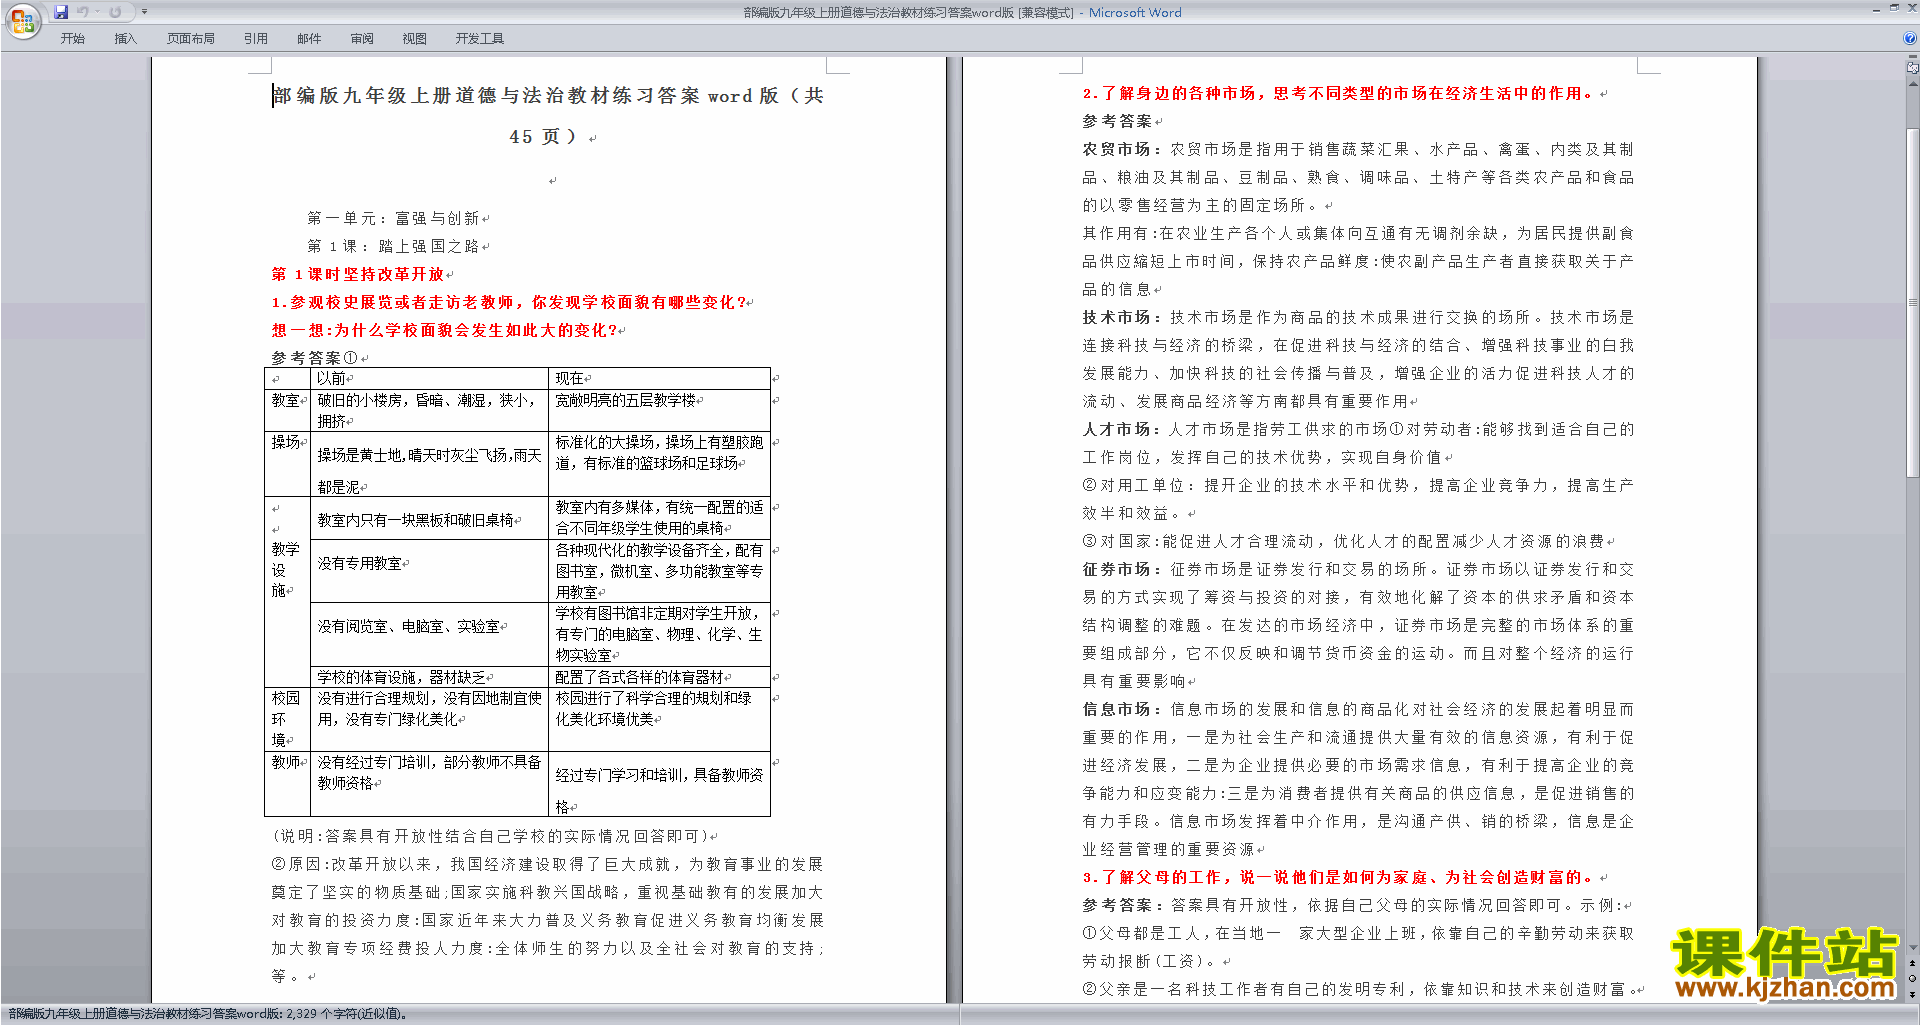The height and width of the screenshot is (1025, 1920).
Task: Click the '参考答案①' line above table
Action: (315, 358)
